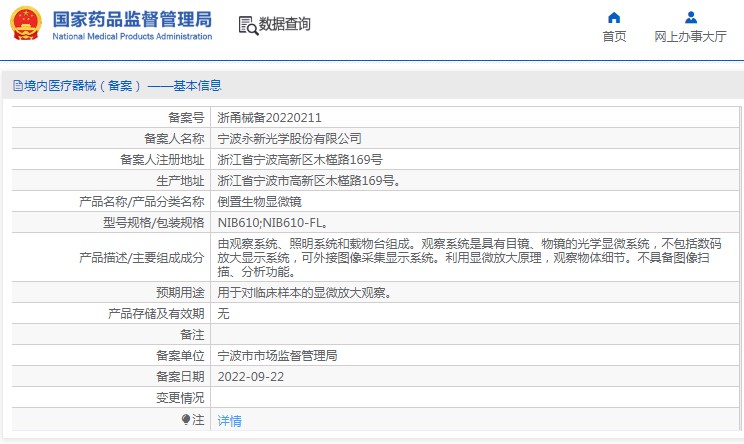Click the 预期用途 label
The image size is (744, 444).
(x=180, y=293)
